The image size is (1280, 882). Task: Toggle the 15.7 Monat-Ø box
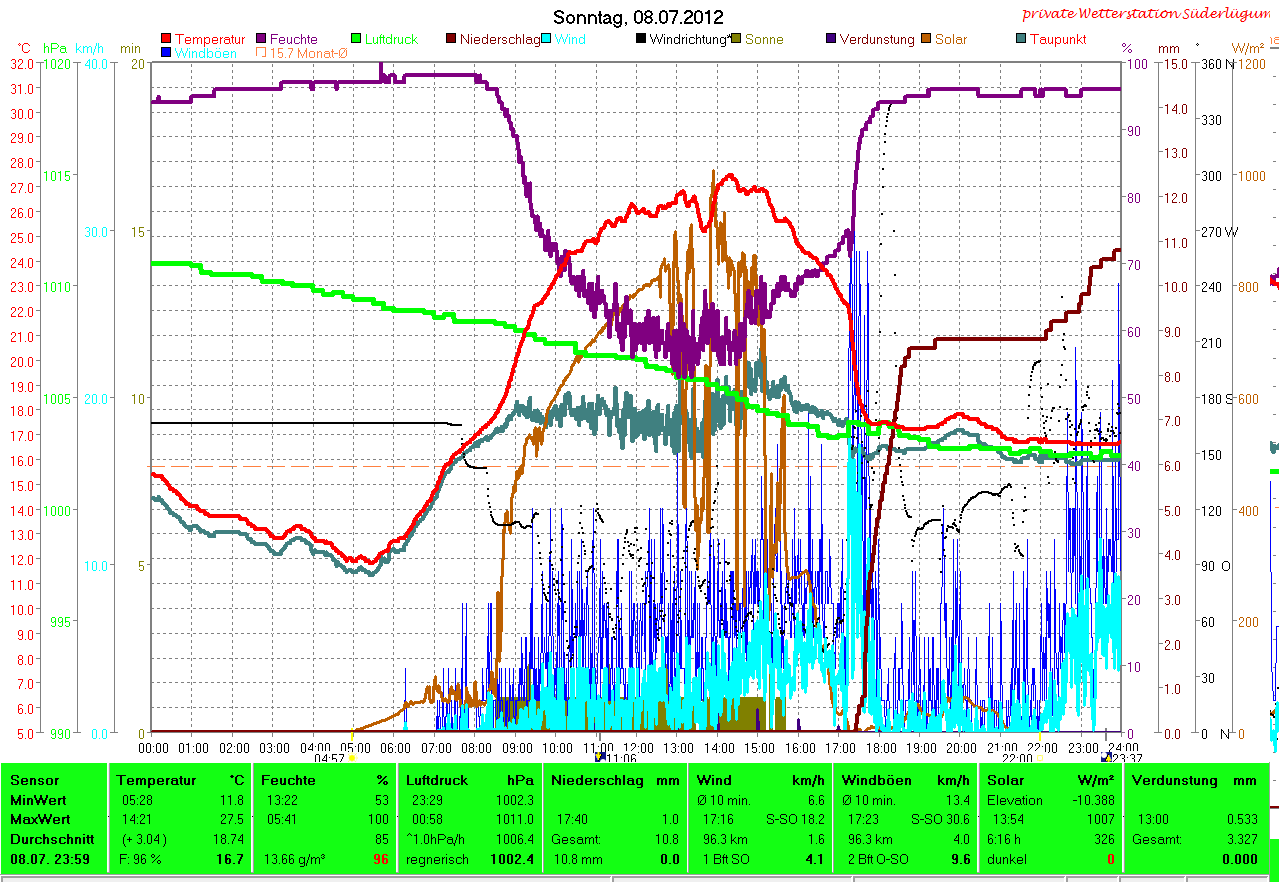point(262,53)
